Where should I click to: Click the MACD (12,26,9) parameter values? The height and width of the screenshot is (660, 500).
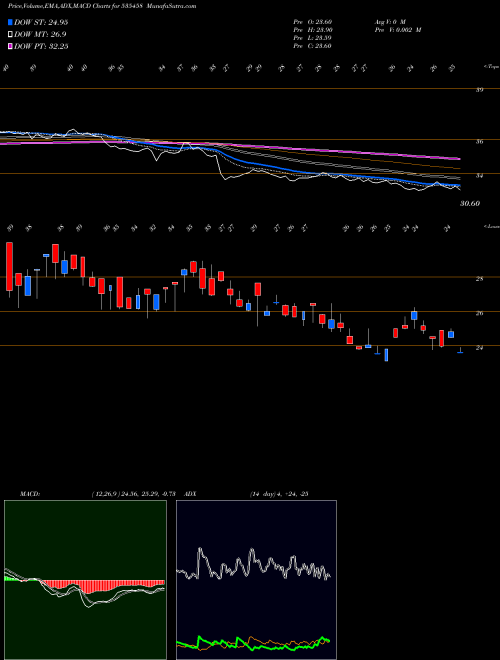click(133, 494)
